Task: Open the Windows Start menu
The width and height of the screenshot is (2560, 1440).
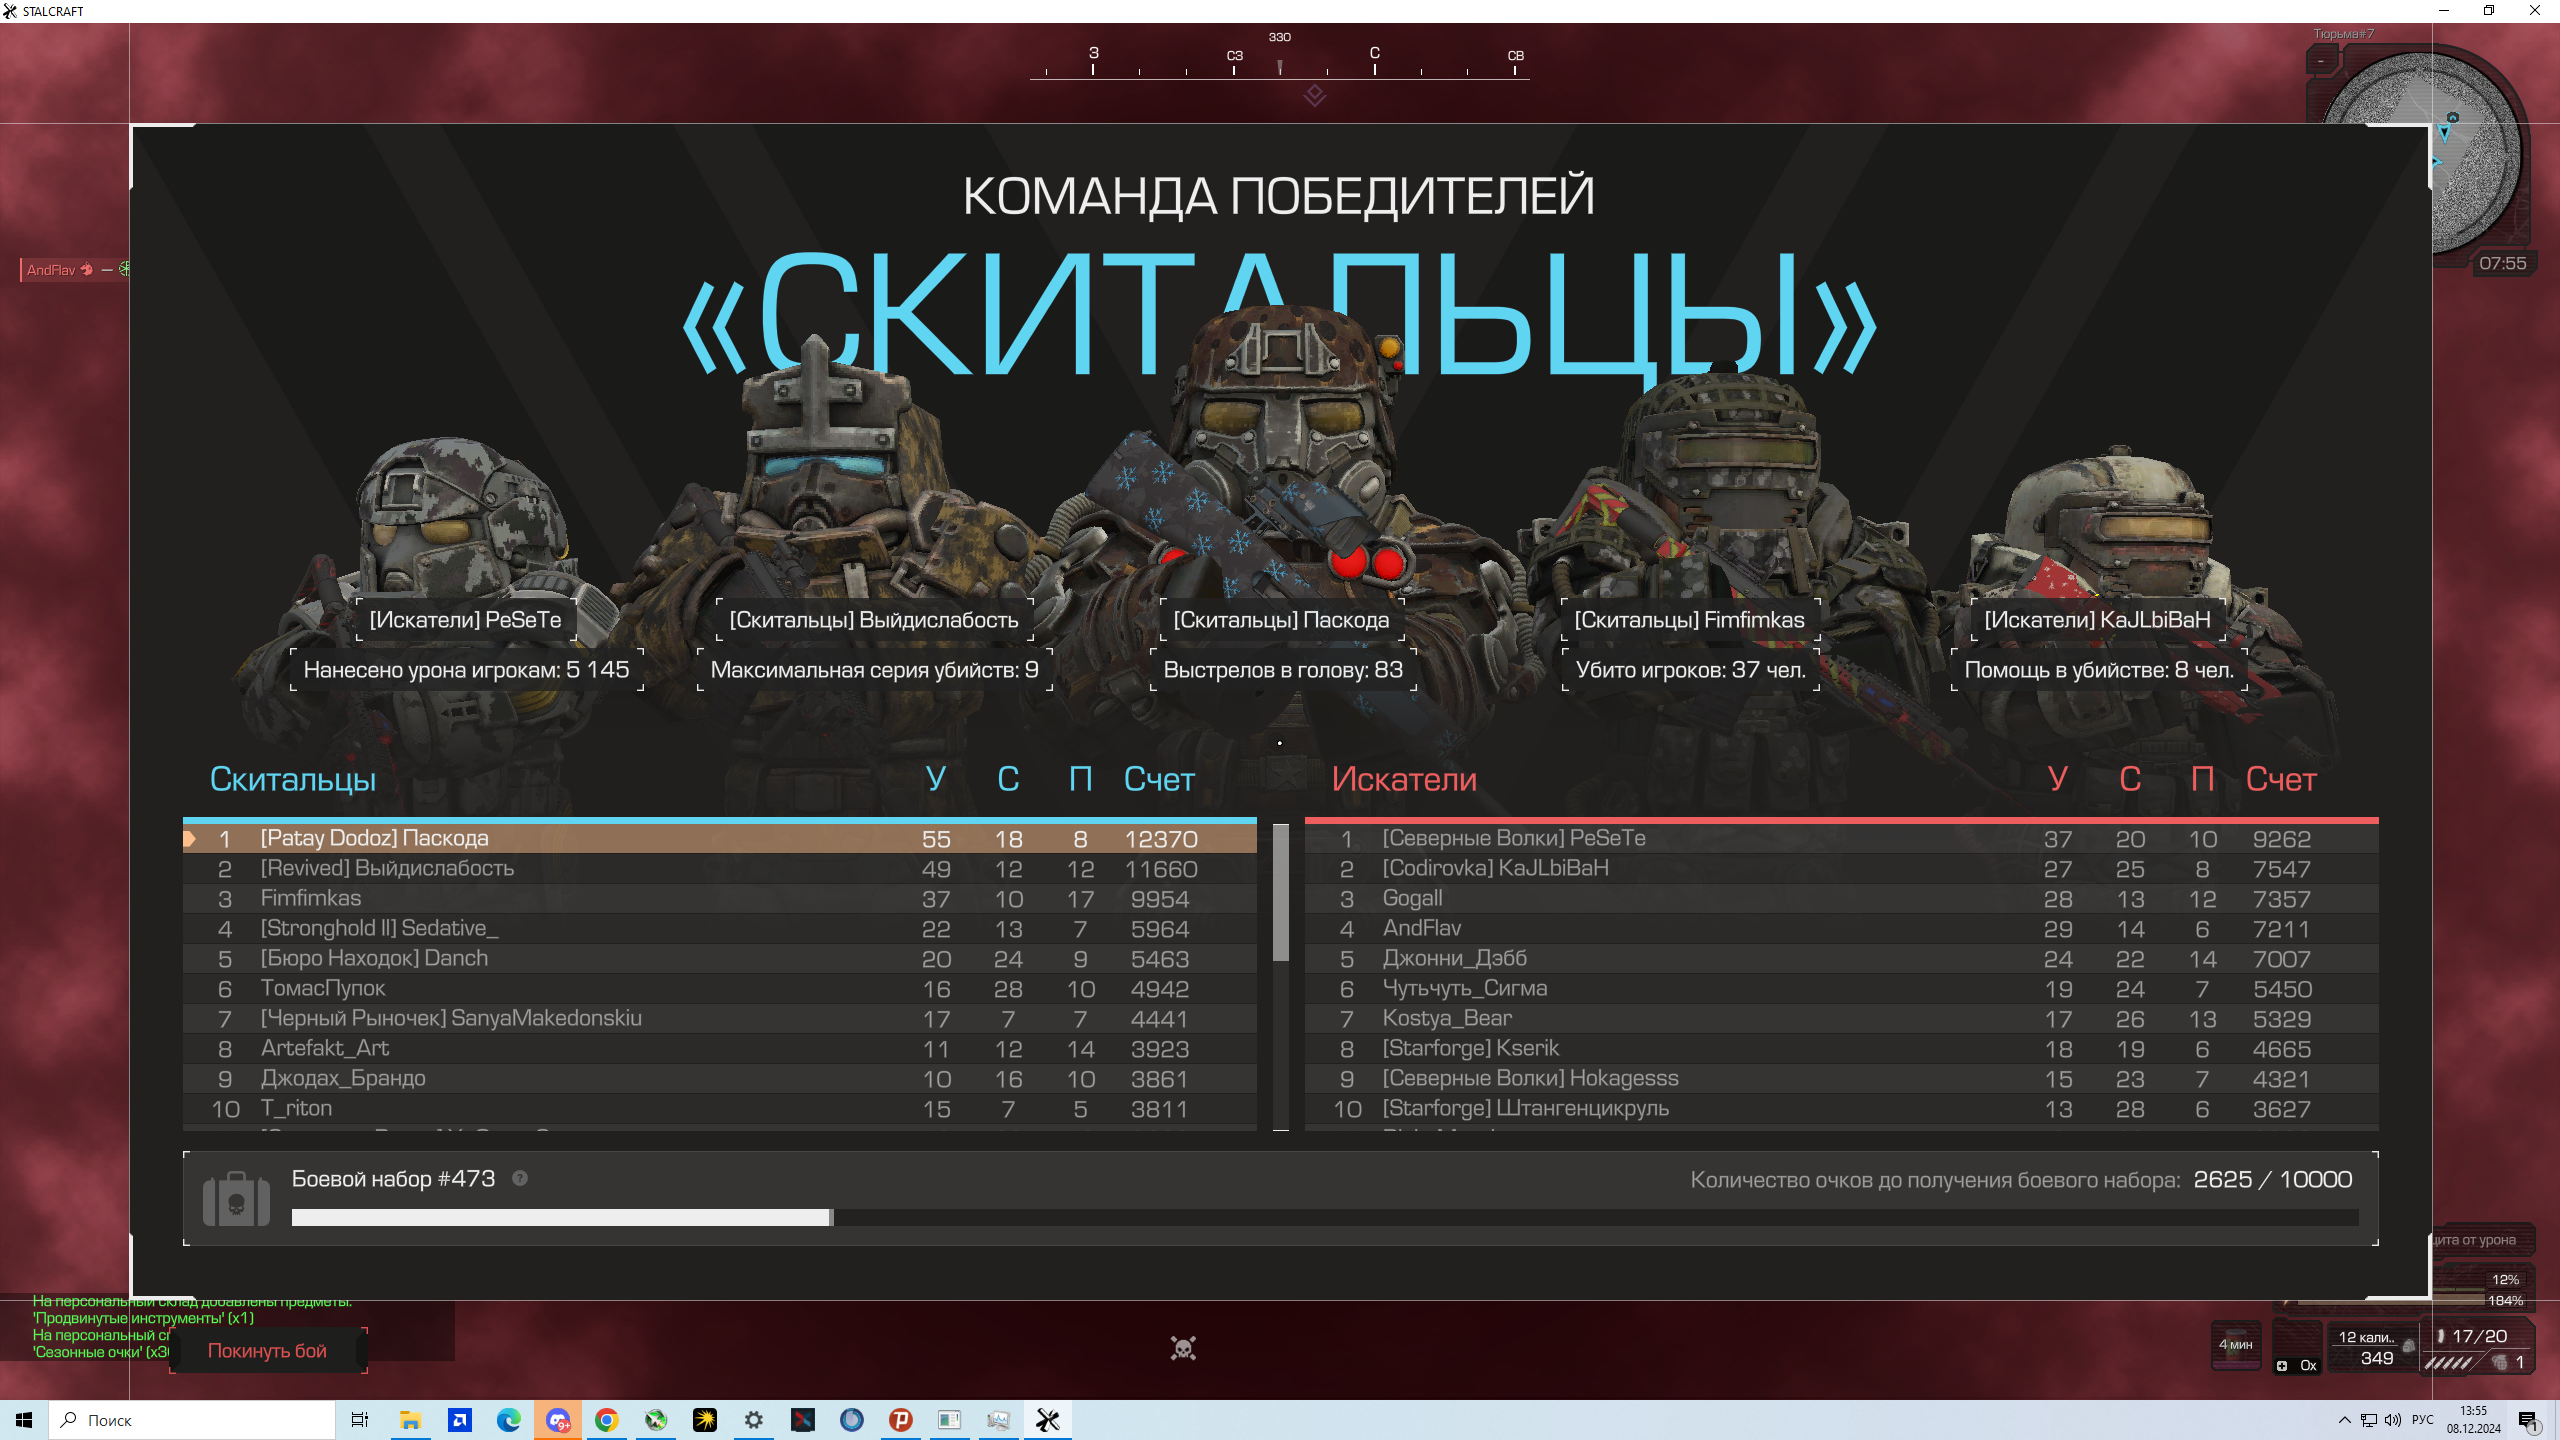Action: tap(24, 1420)
